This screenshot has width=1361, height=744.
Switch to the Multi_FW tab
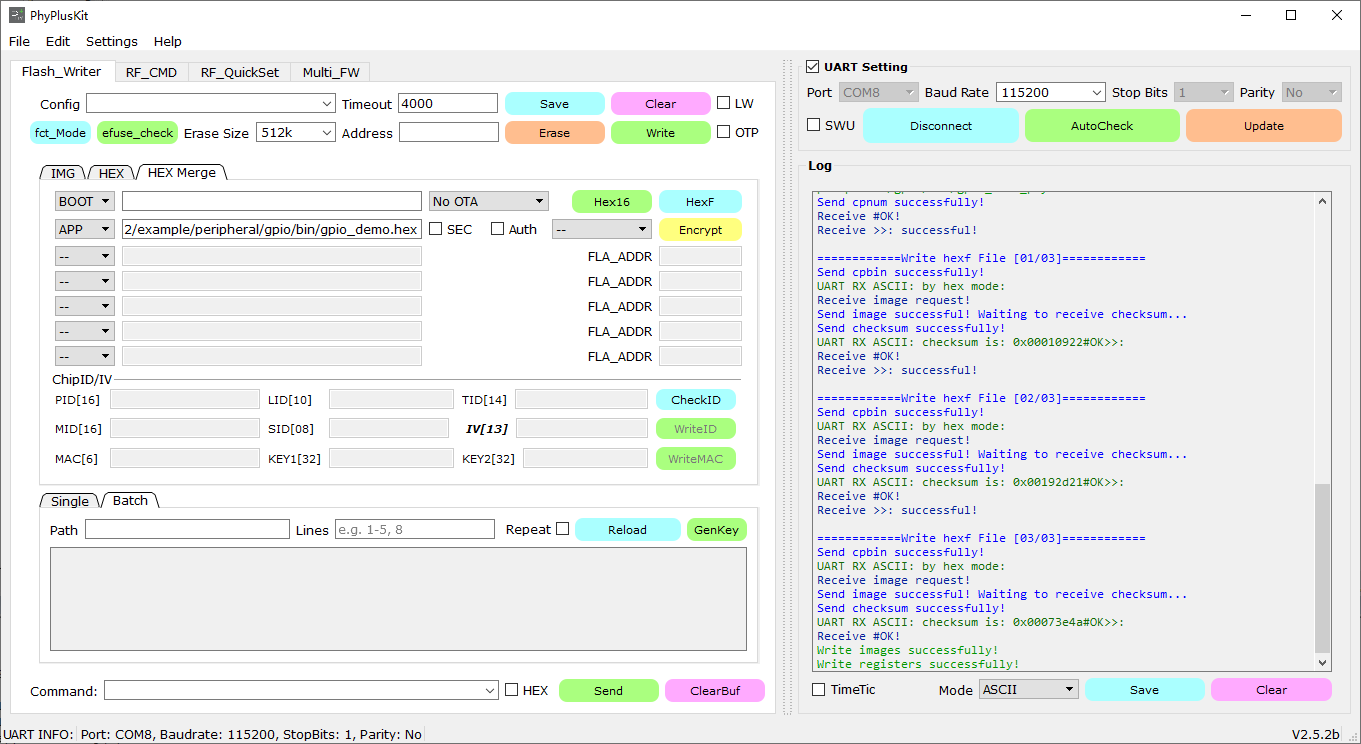click(331, 72)
